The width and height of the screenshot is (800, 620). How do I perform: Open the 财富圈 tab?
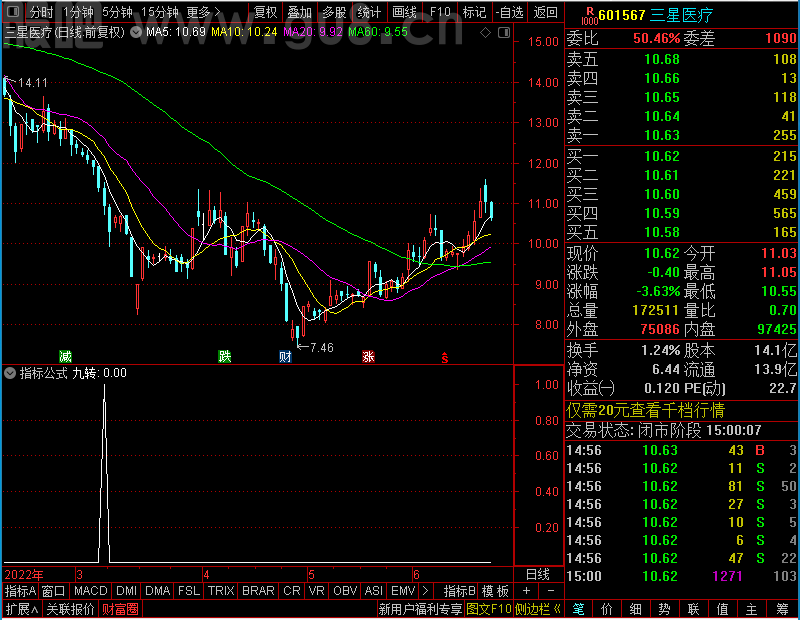coord(120,609)
